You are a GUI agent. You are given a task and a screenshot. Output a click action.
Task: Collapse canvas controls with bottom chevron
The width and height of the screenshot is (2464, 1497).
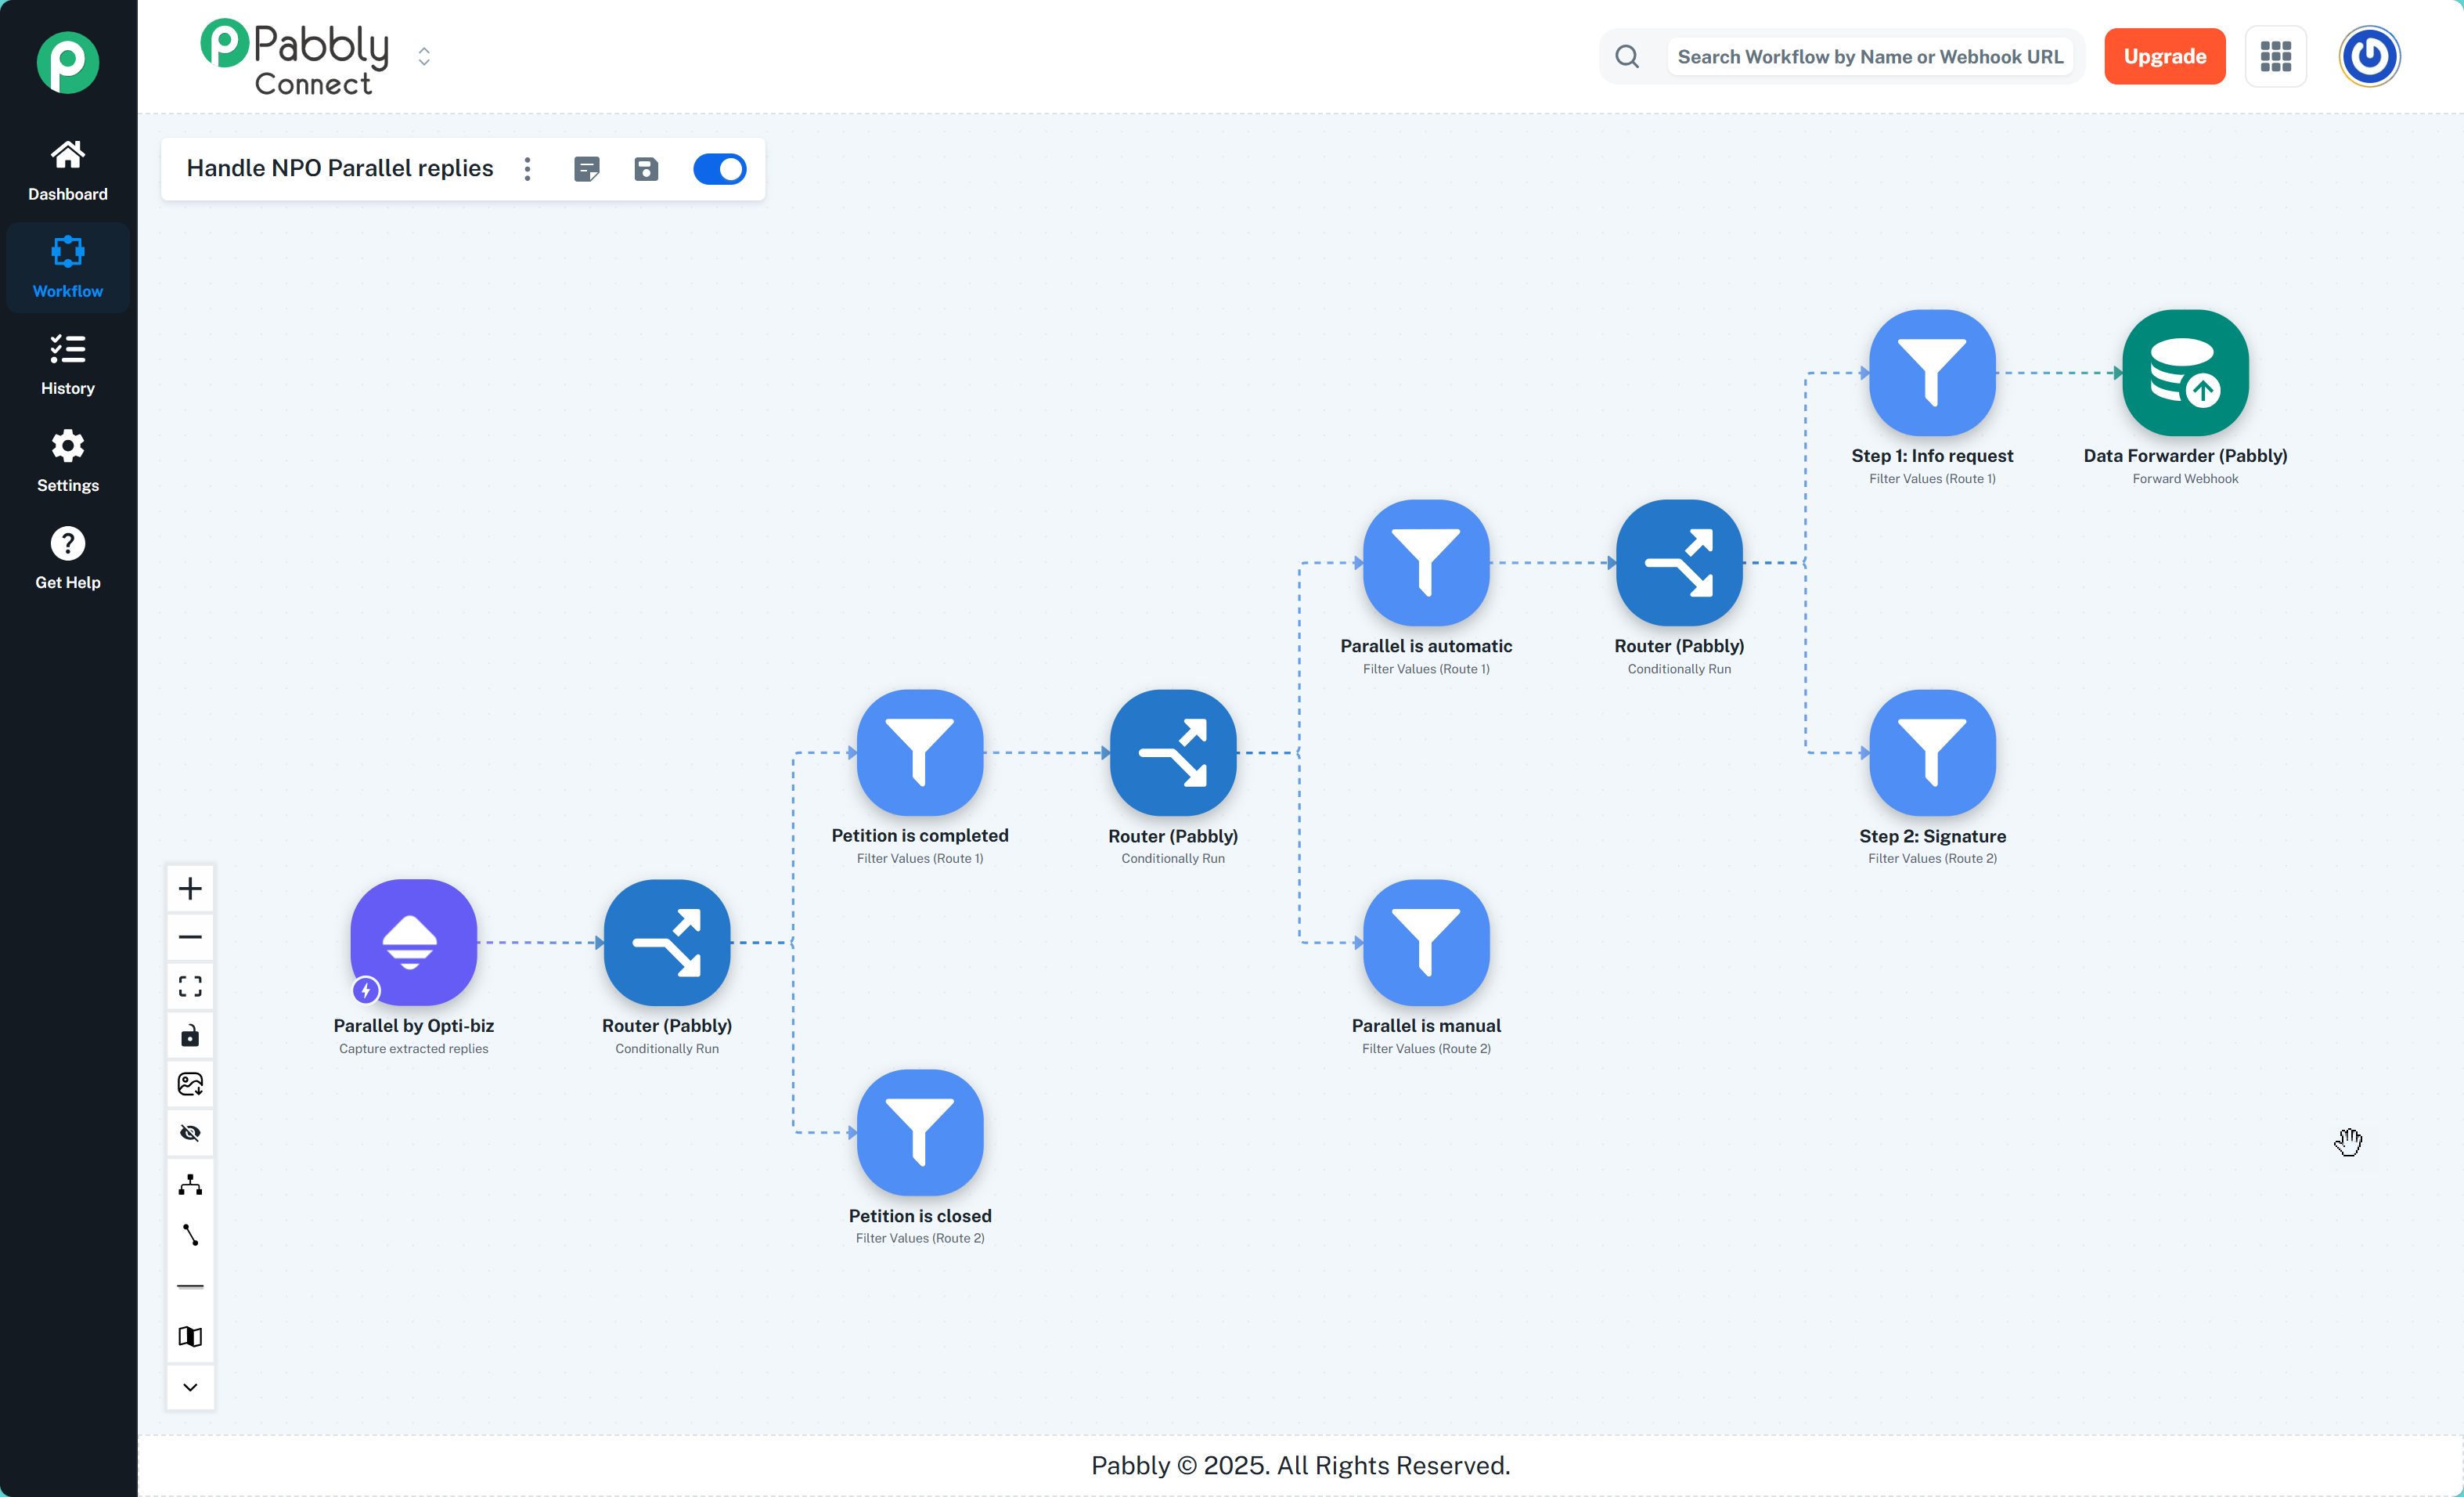[x=190, y=1387]
